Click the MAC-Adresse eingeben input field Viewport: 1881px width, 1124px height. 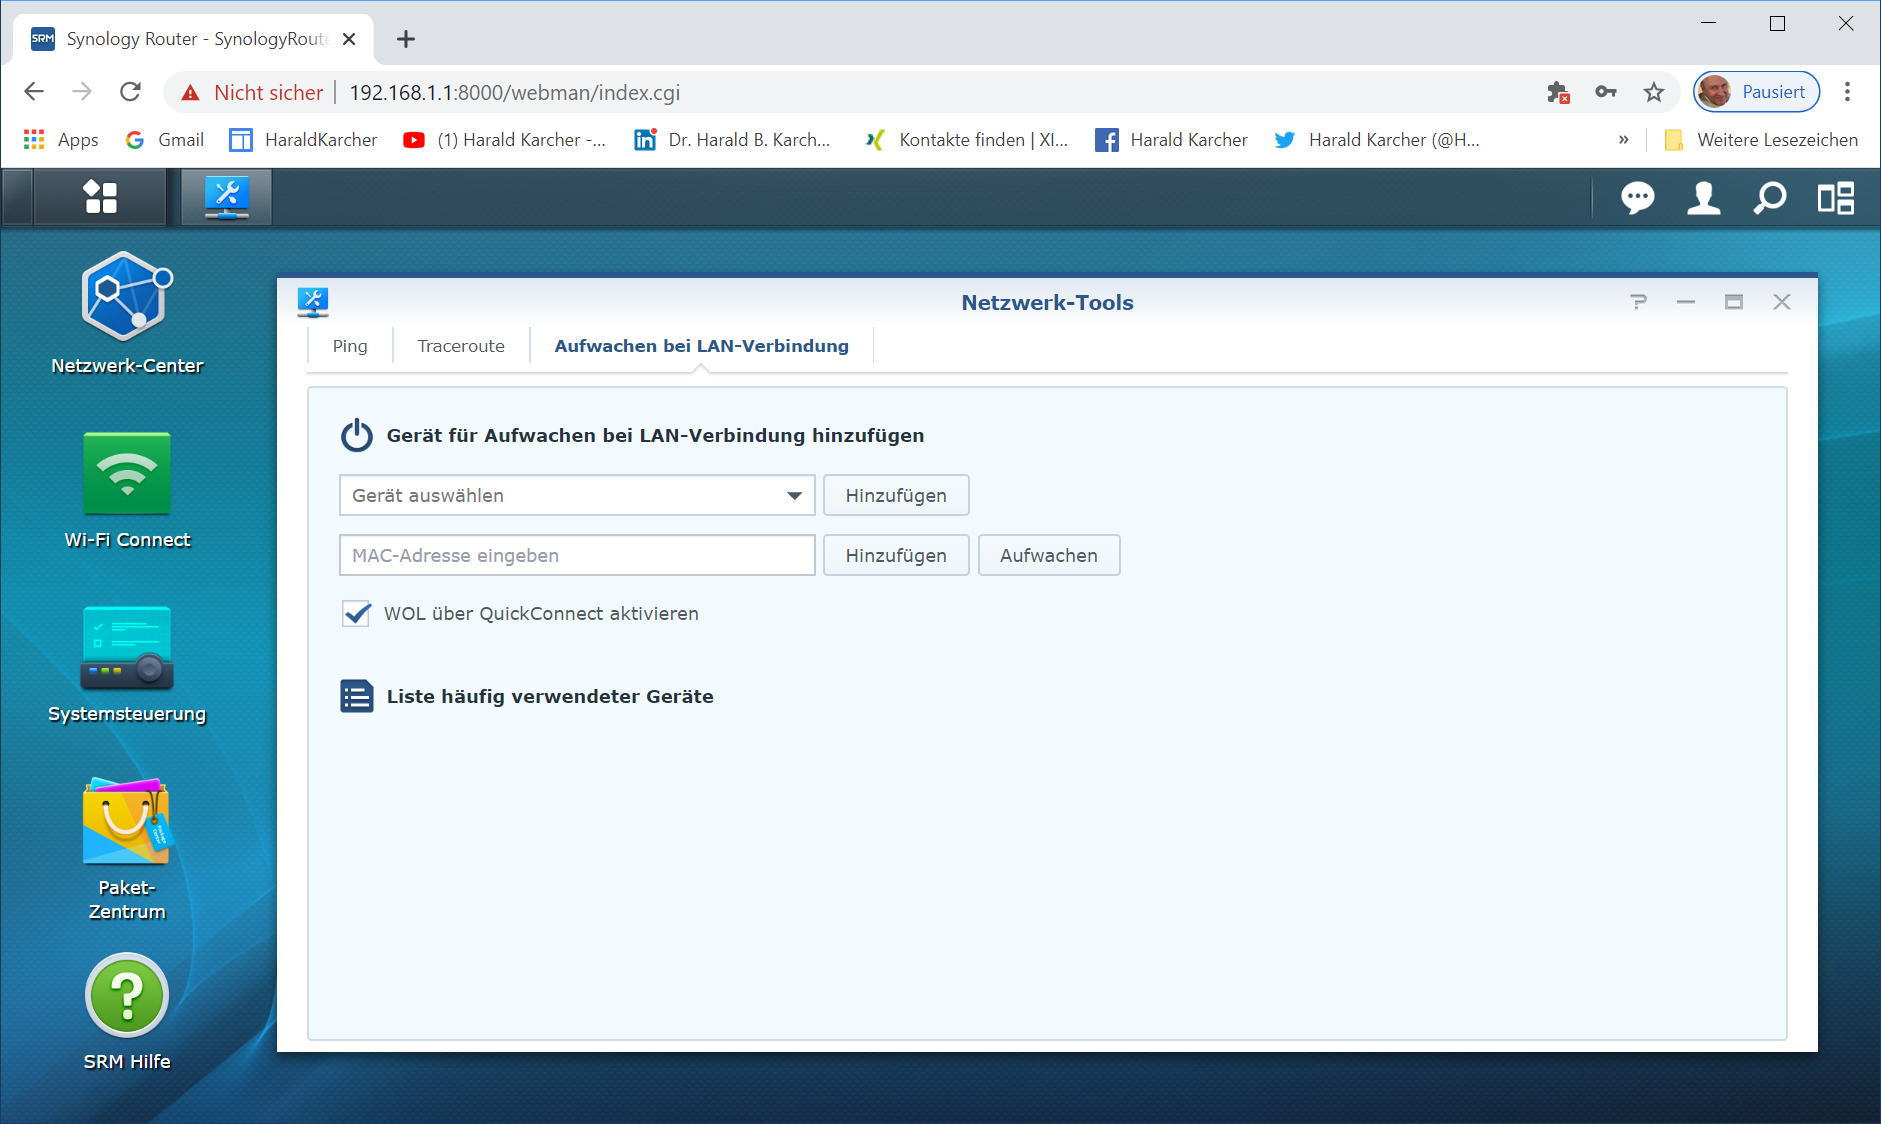tap(577, 556)
